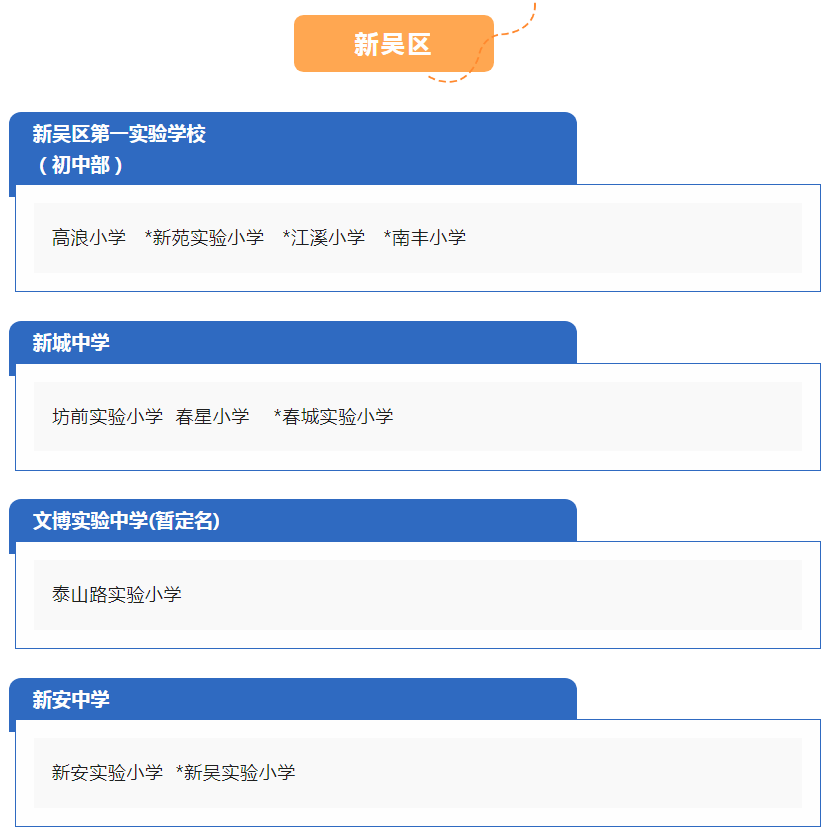Click *新苑实验小学 entry
Viewport: 828px width, 834px height.
(204, 238)
